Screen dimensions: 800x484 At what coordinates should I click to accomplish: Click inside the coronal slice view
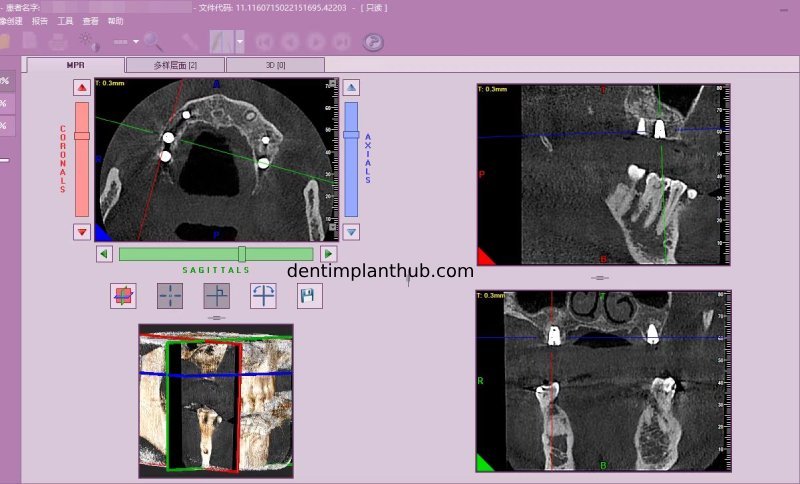[x=604, y=381]
